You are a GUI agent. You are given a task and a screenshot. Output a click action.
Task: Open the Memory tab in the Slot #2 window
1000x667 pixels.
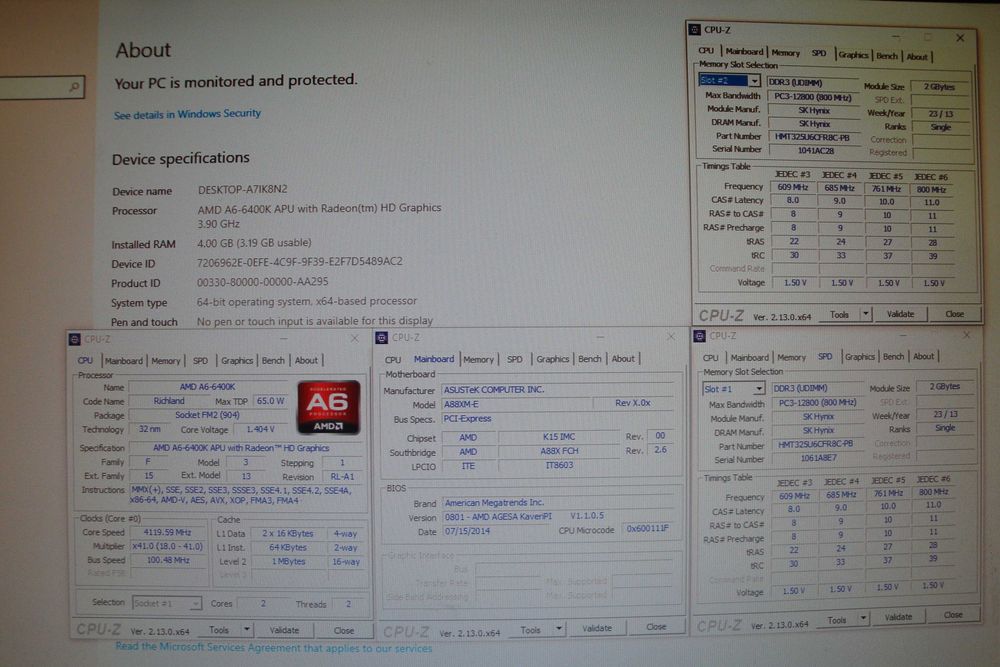tap(785, 53)
